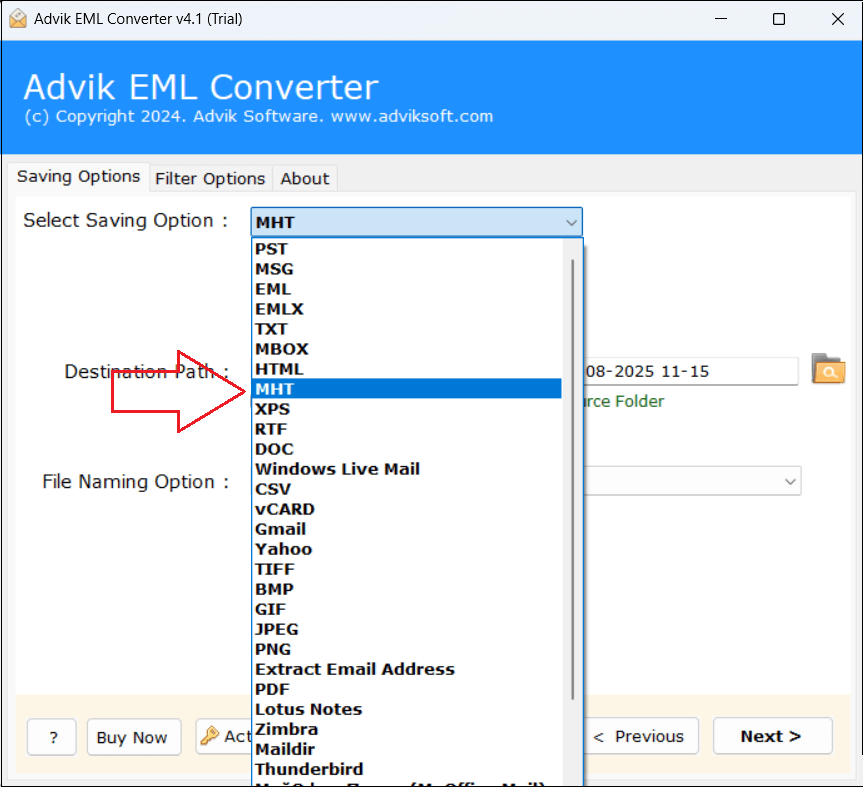Select MSG format in the list
The height and width of the screenshot is (787, 863).
[406, 269]
